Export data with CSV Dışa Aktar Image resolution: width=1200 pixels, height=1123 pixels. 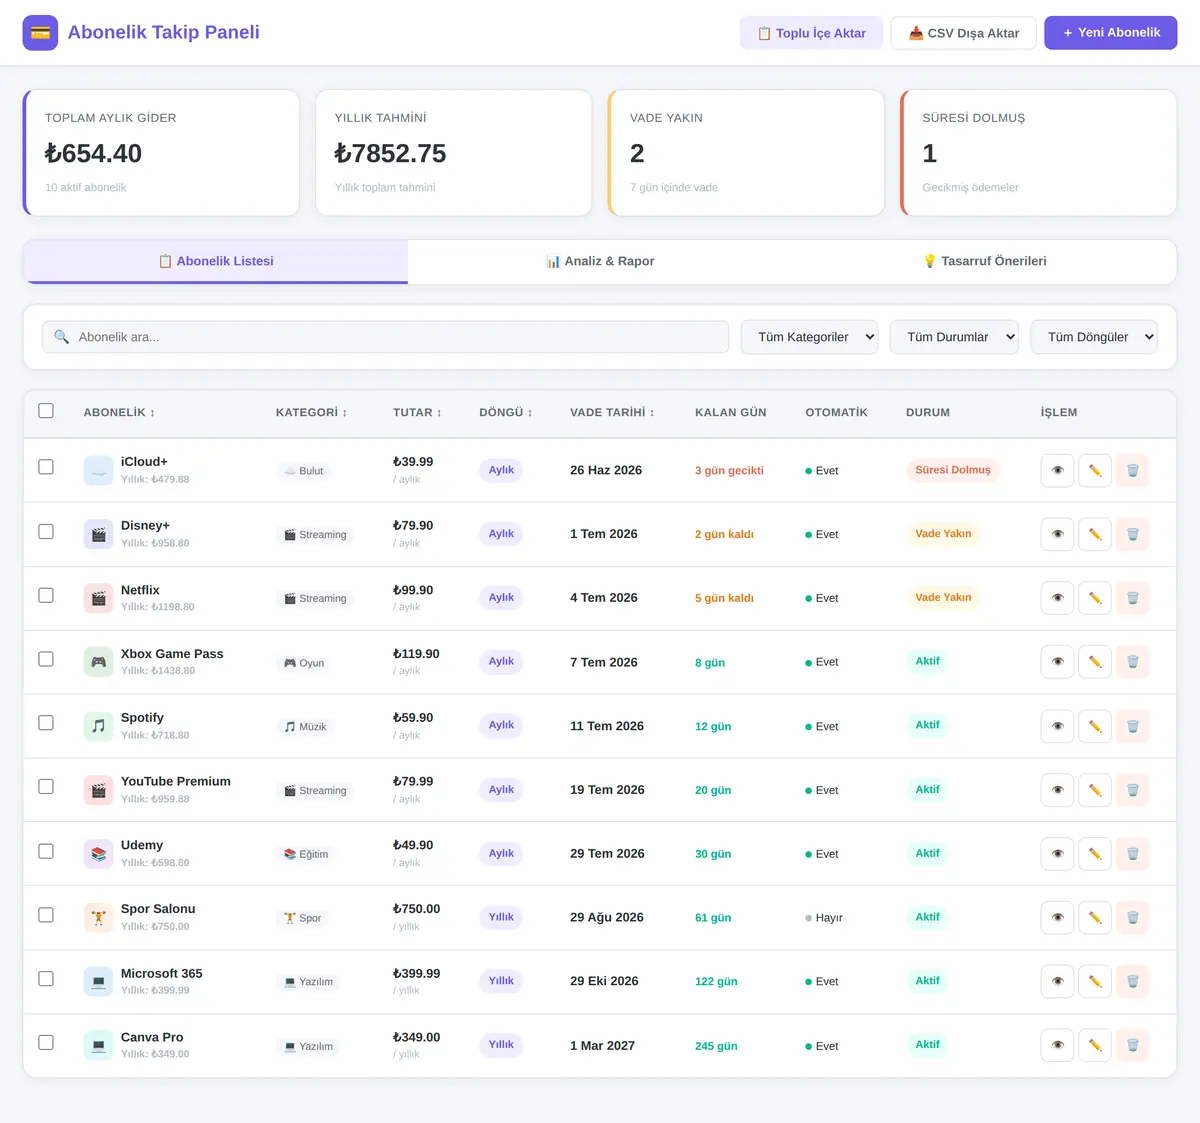pyautogui.click(x=964, y=33)
